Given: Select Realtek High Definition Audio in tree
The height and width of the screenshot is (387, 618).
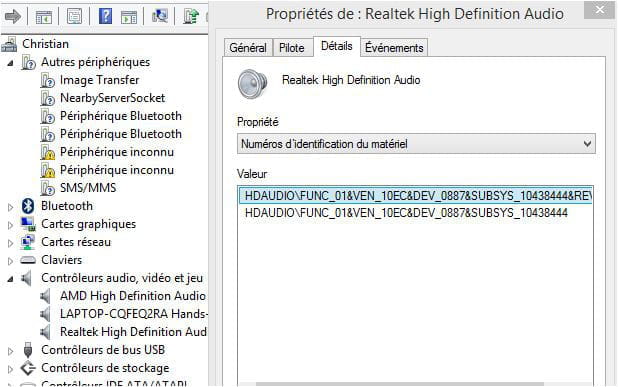Looking at the screenshot, I should pos(133,331).
